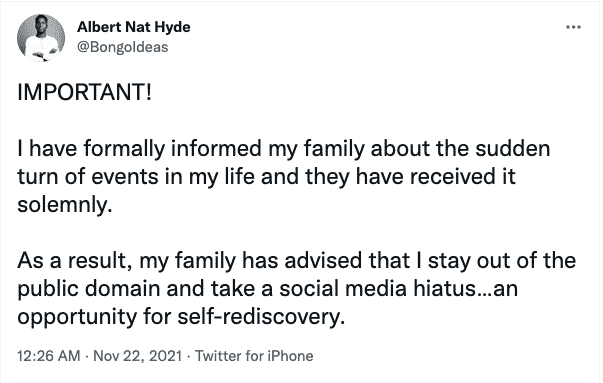Click the line starting "As a result, my family"
Viewport: 603px width, 383px height.
297,261
